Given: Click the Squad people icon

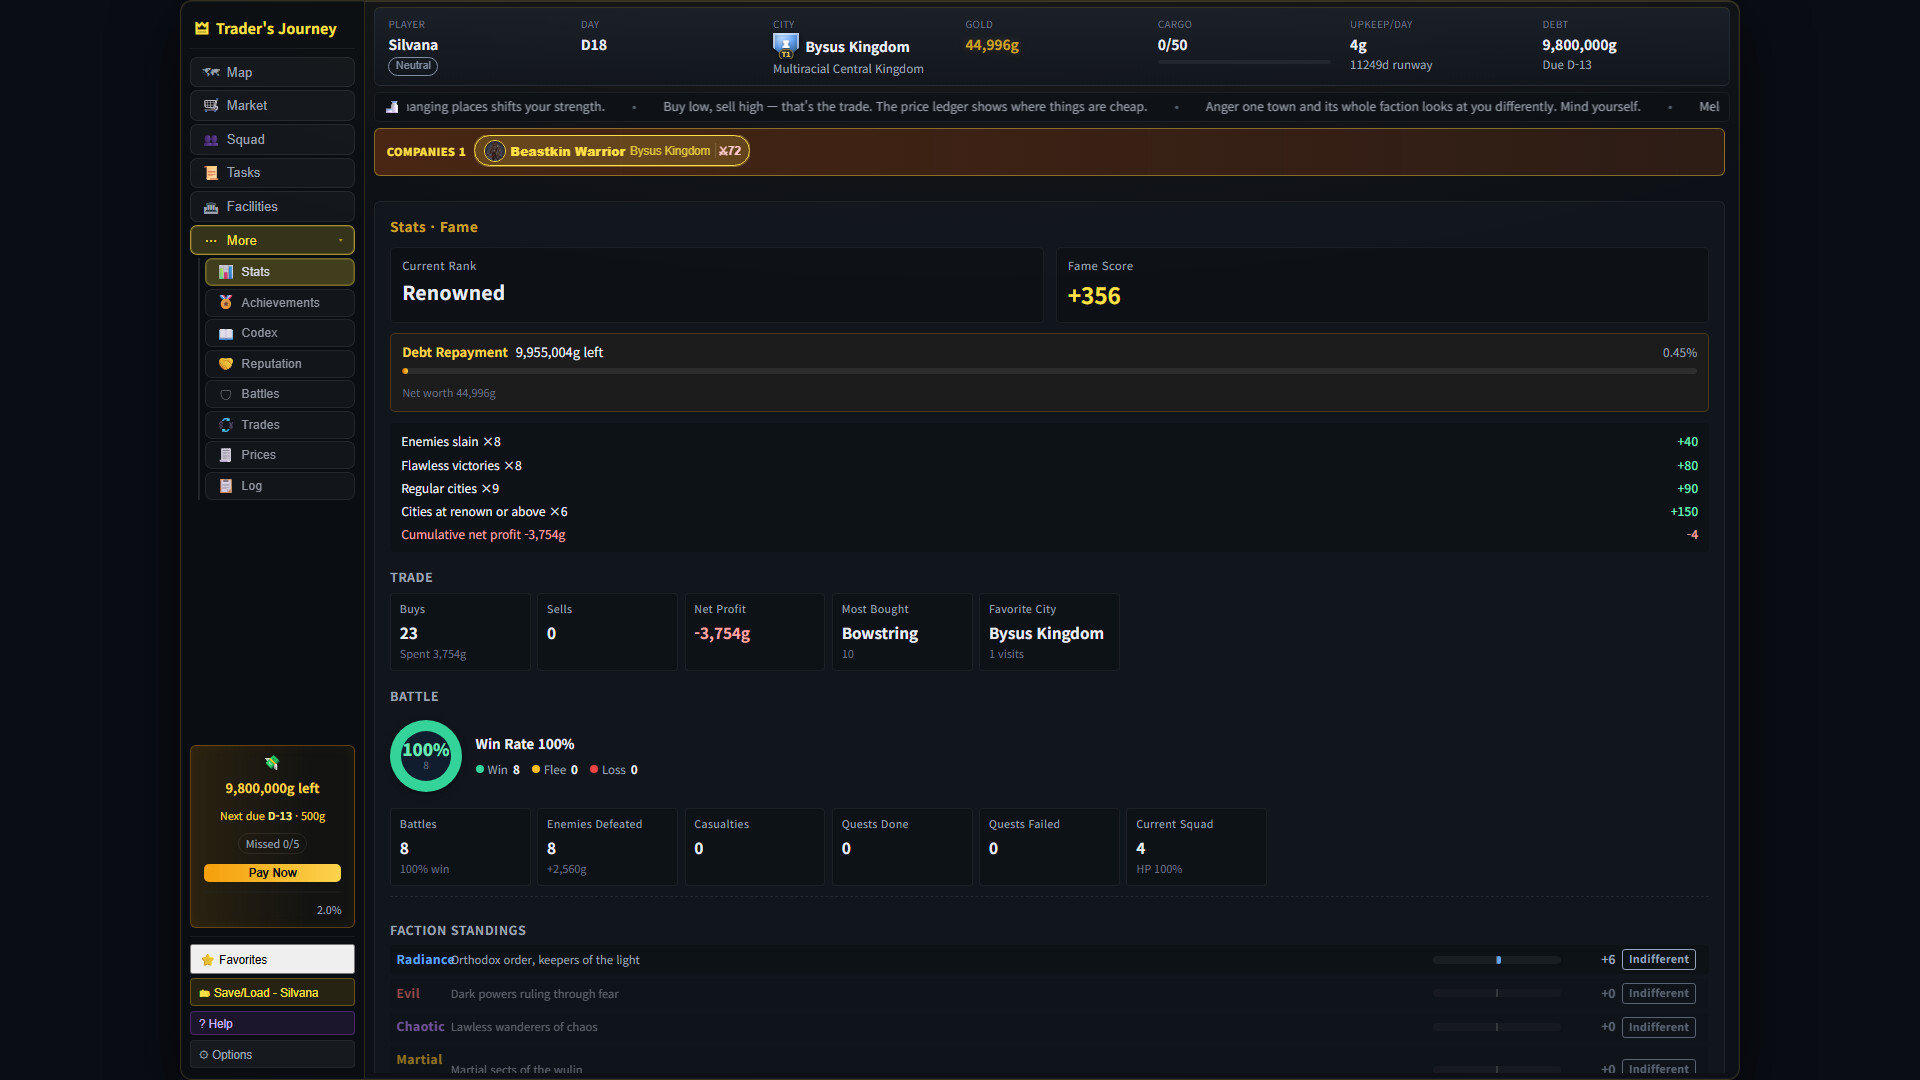Looking at the screenshot, I should point(211,140).
